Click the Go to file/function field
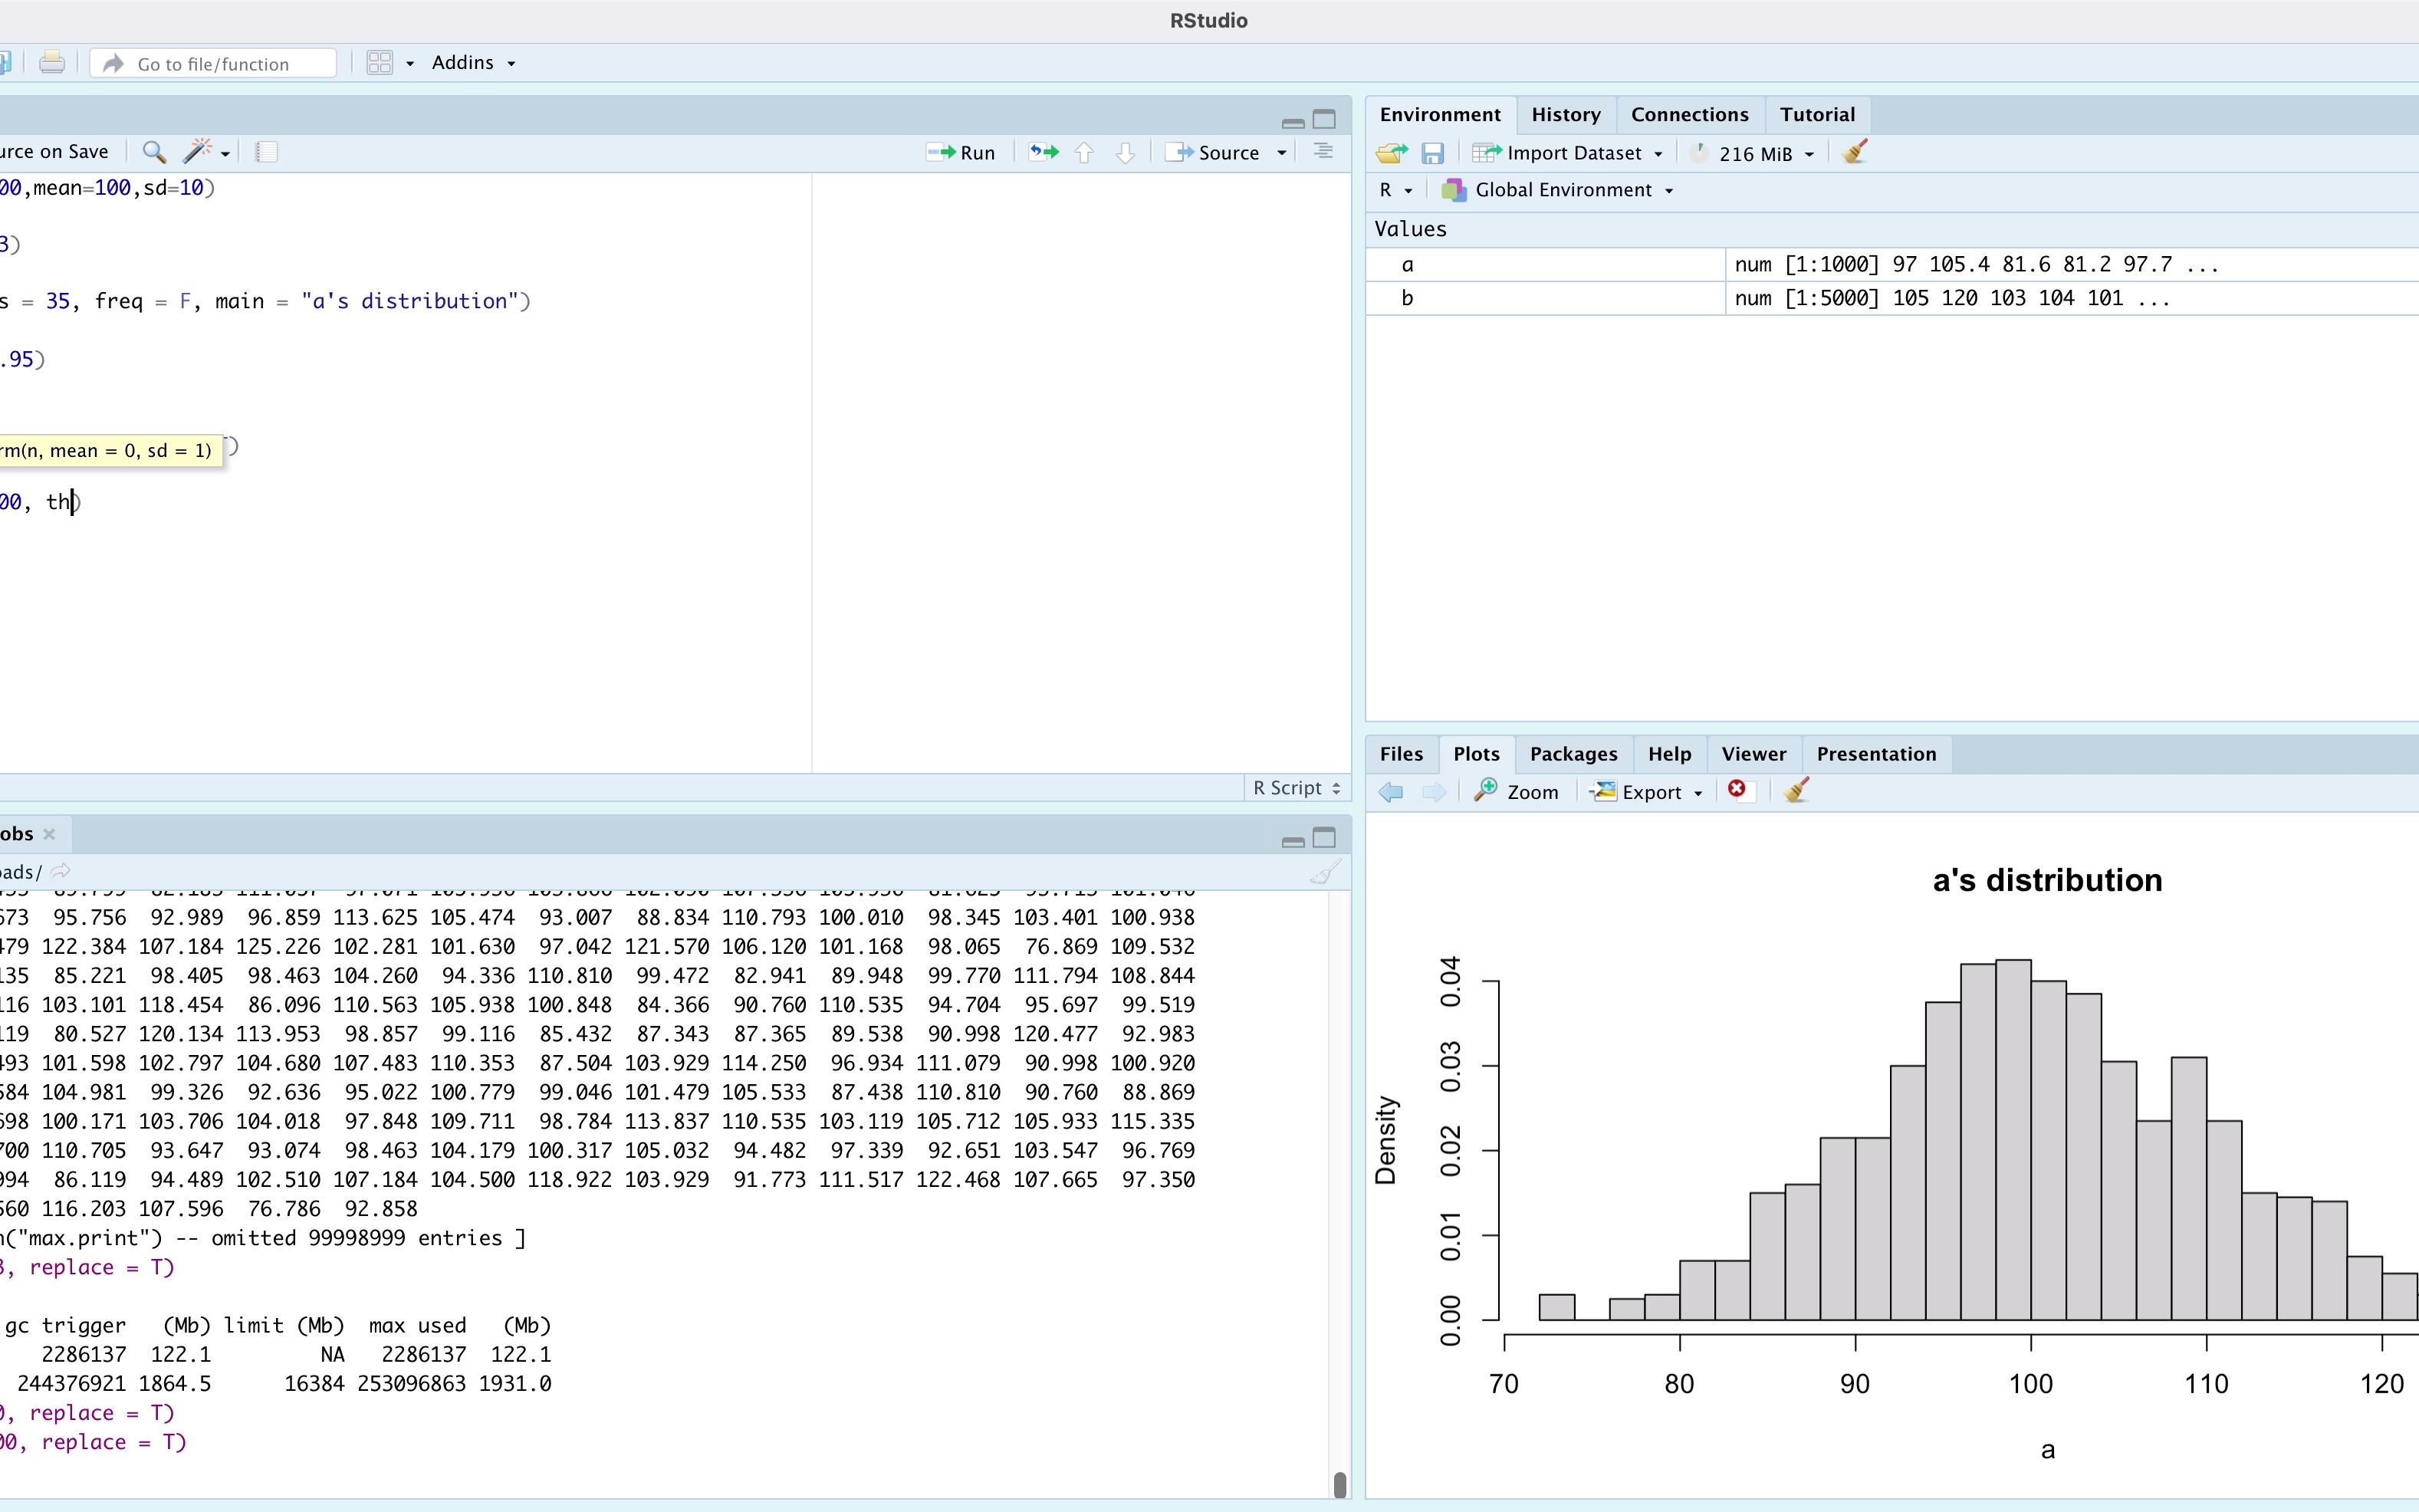Screen dimensions: 2419x1512 point(213,64)
